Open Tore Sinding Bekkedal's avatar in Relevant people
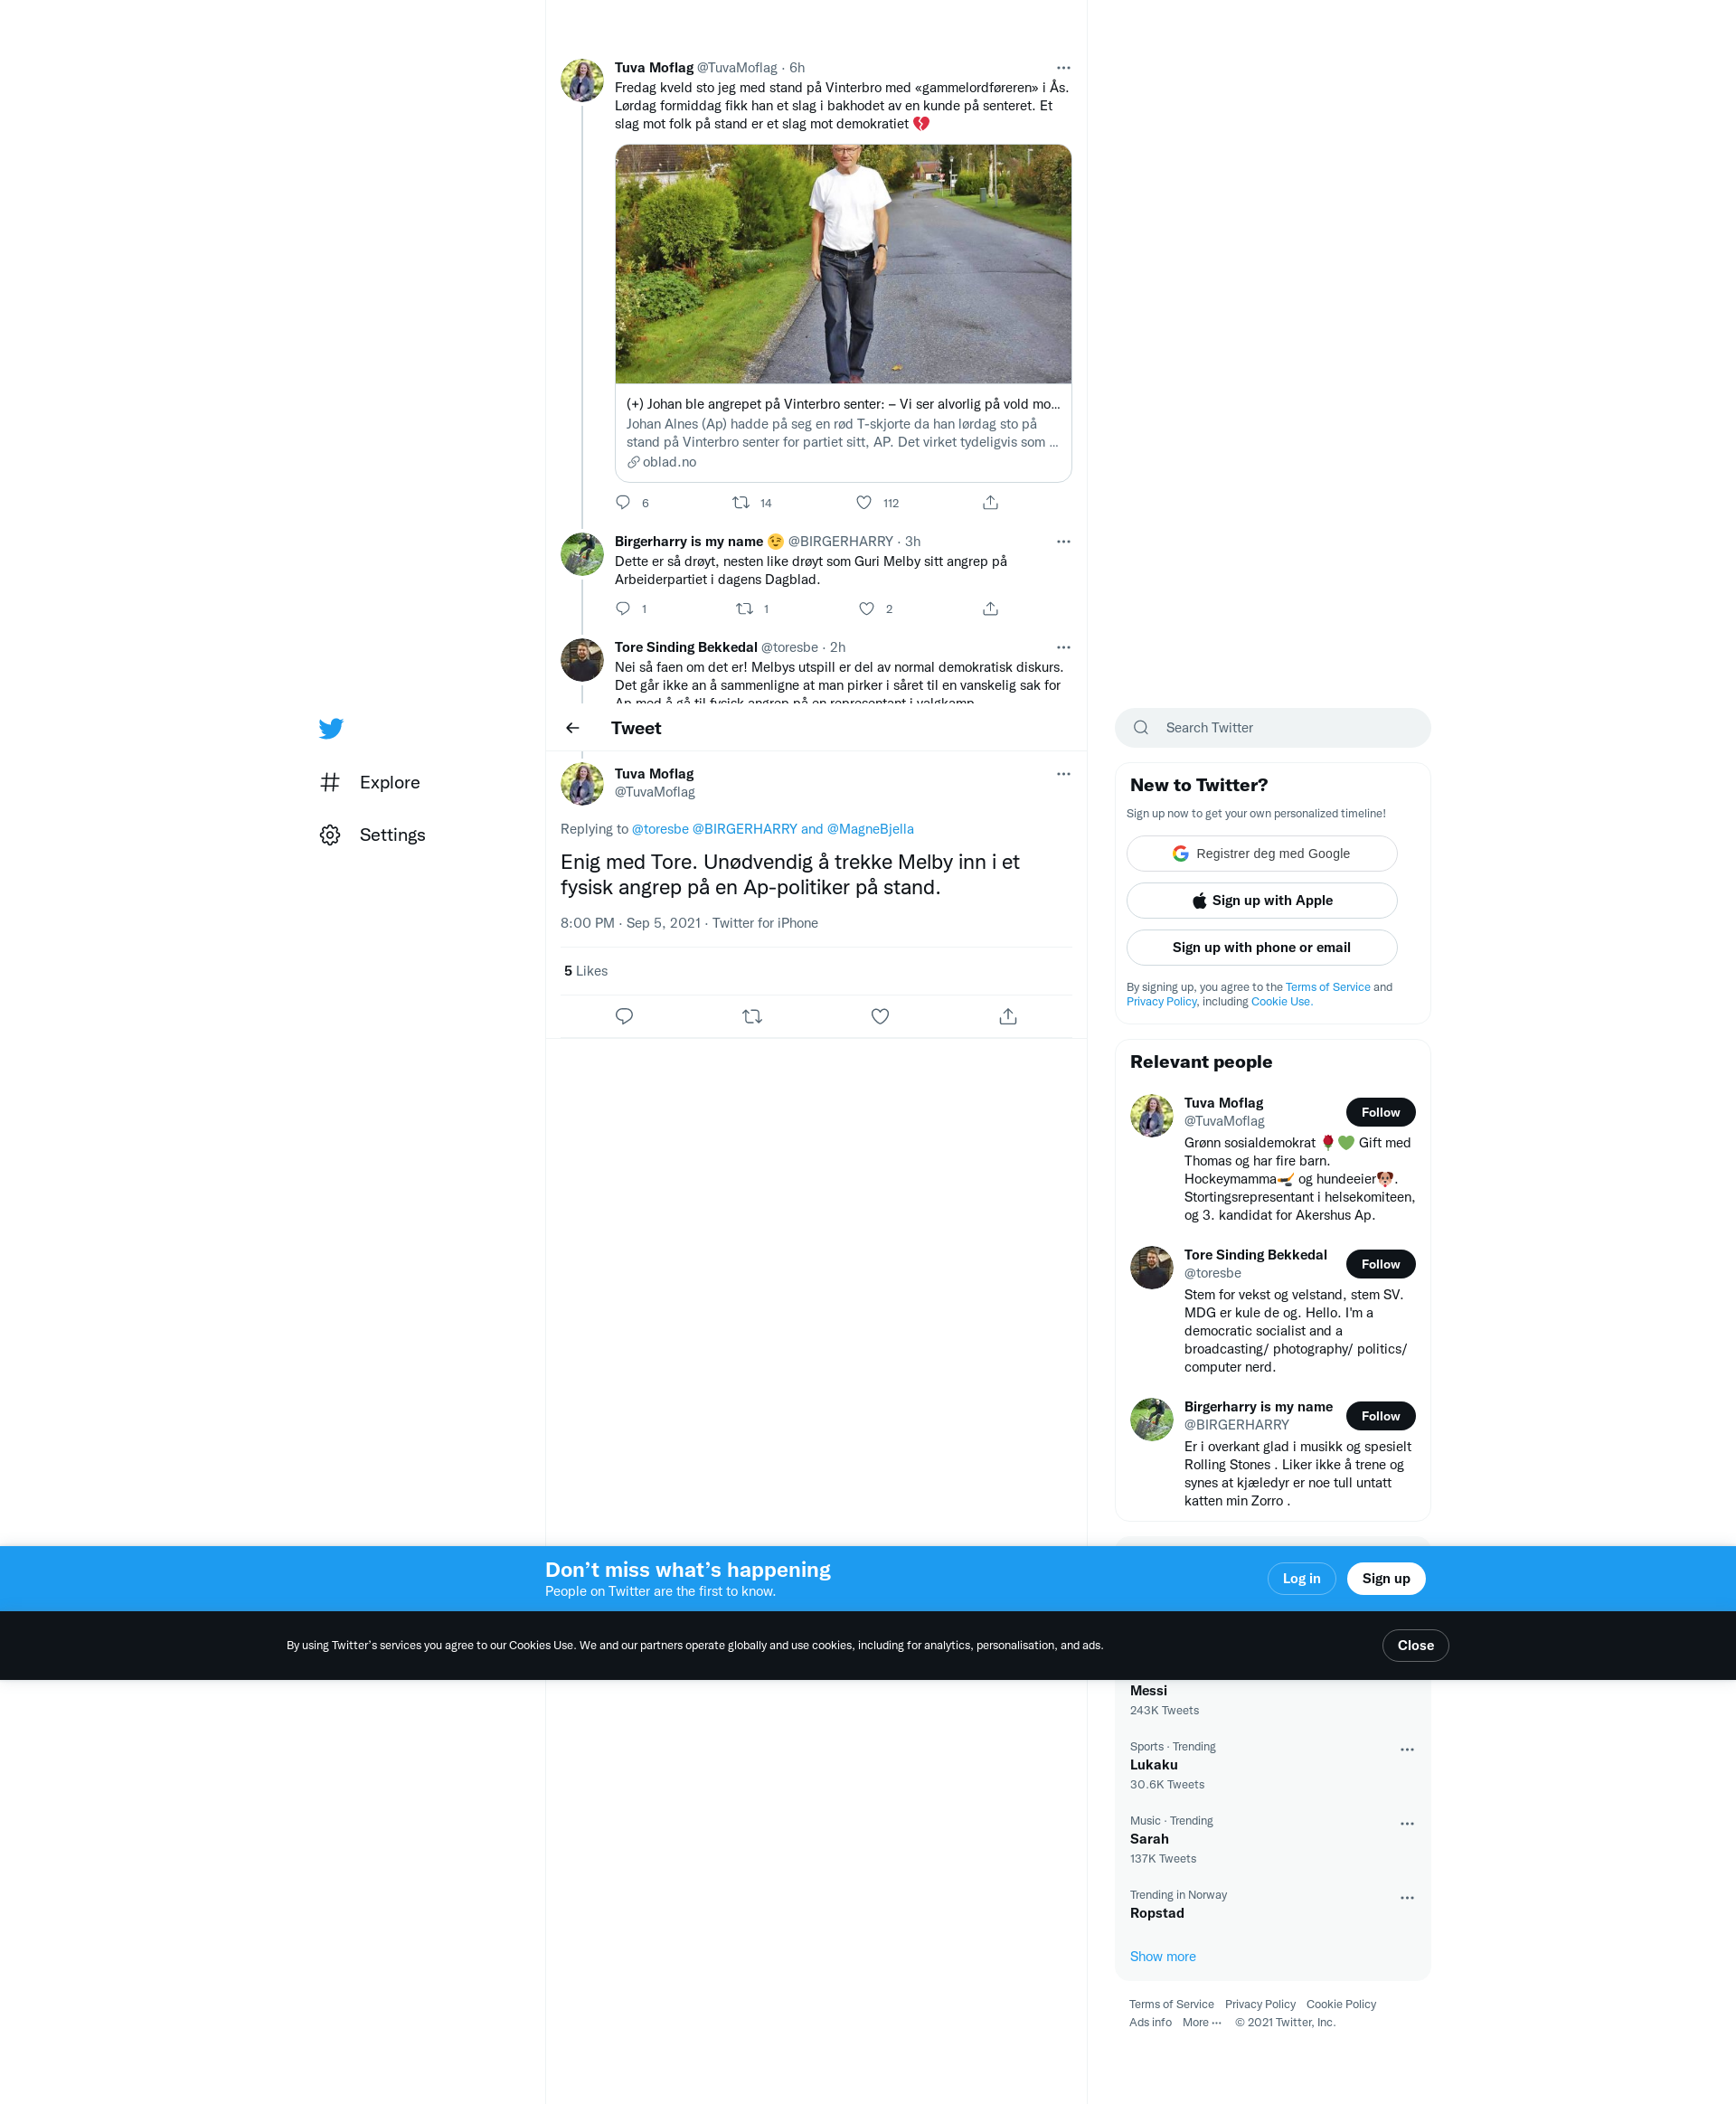 (x=1151, y=1267)
